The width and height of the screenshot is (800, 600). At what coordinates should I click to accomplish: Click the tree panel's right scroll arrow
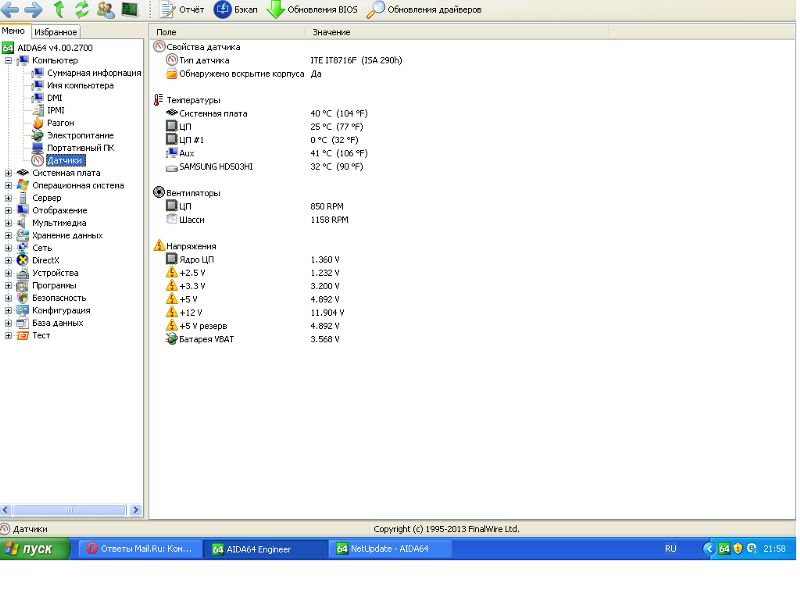(136, 510)
